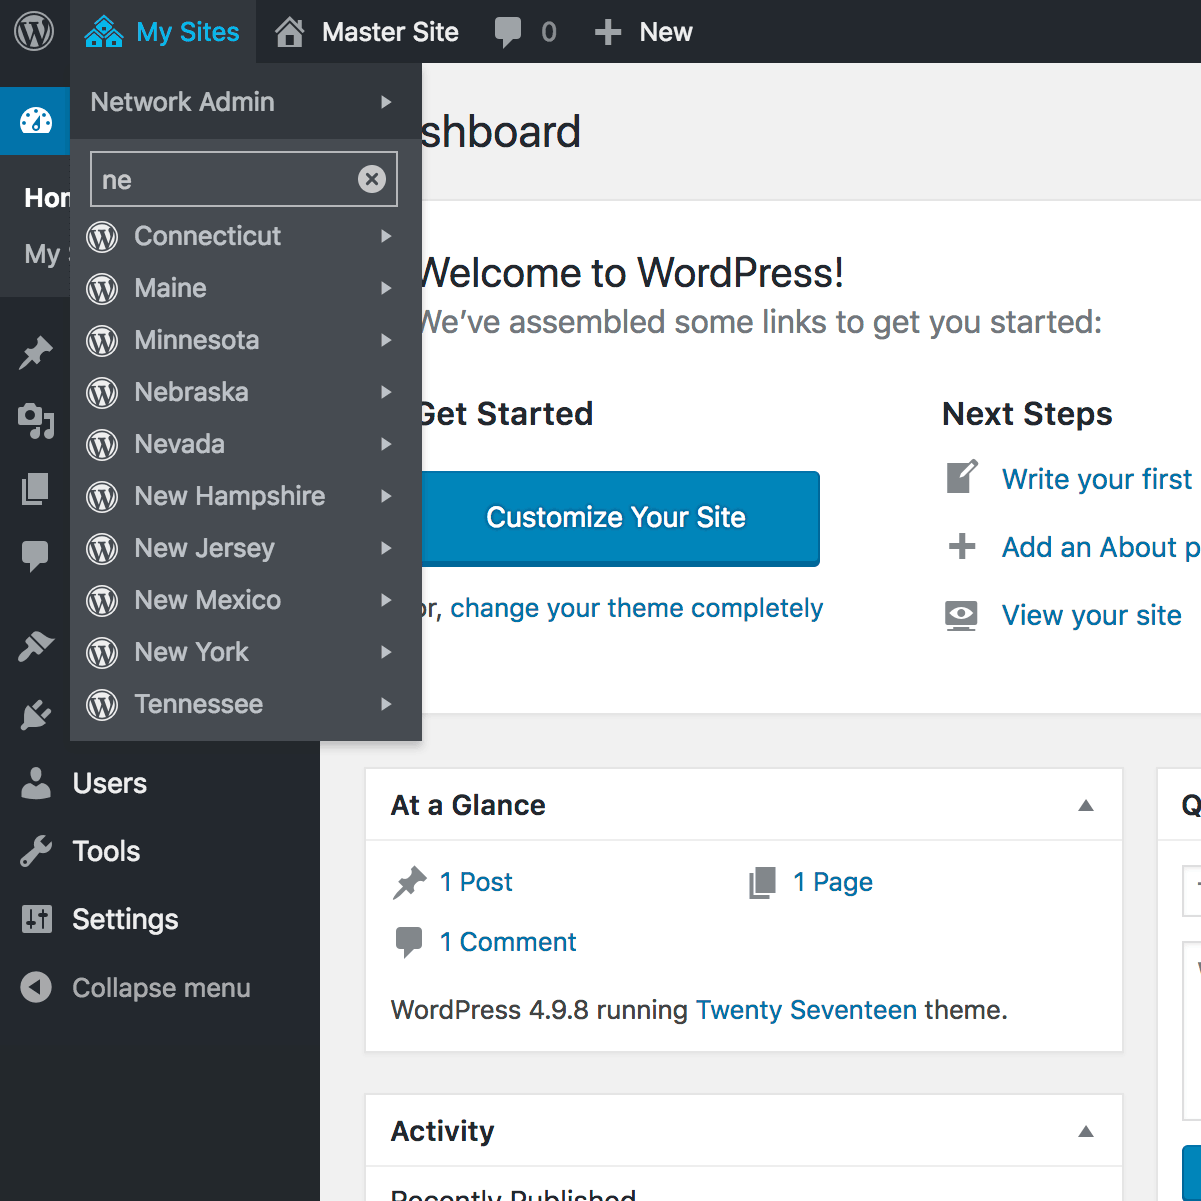This screenshot has width=1201, height=1201.
Task: Click WordPress icon beside Minnesota
Action: pos(102,341)
